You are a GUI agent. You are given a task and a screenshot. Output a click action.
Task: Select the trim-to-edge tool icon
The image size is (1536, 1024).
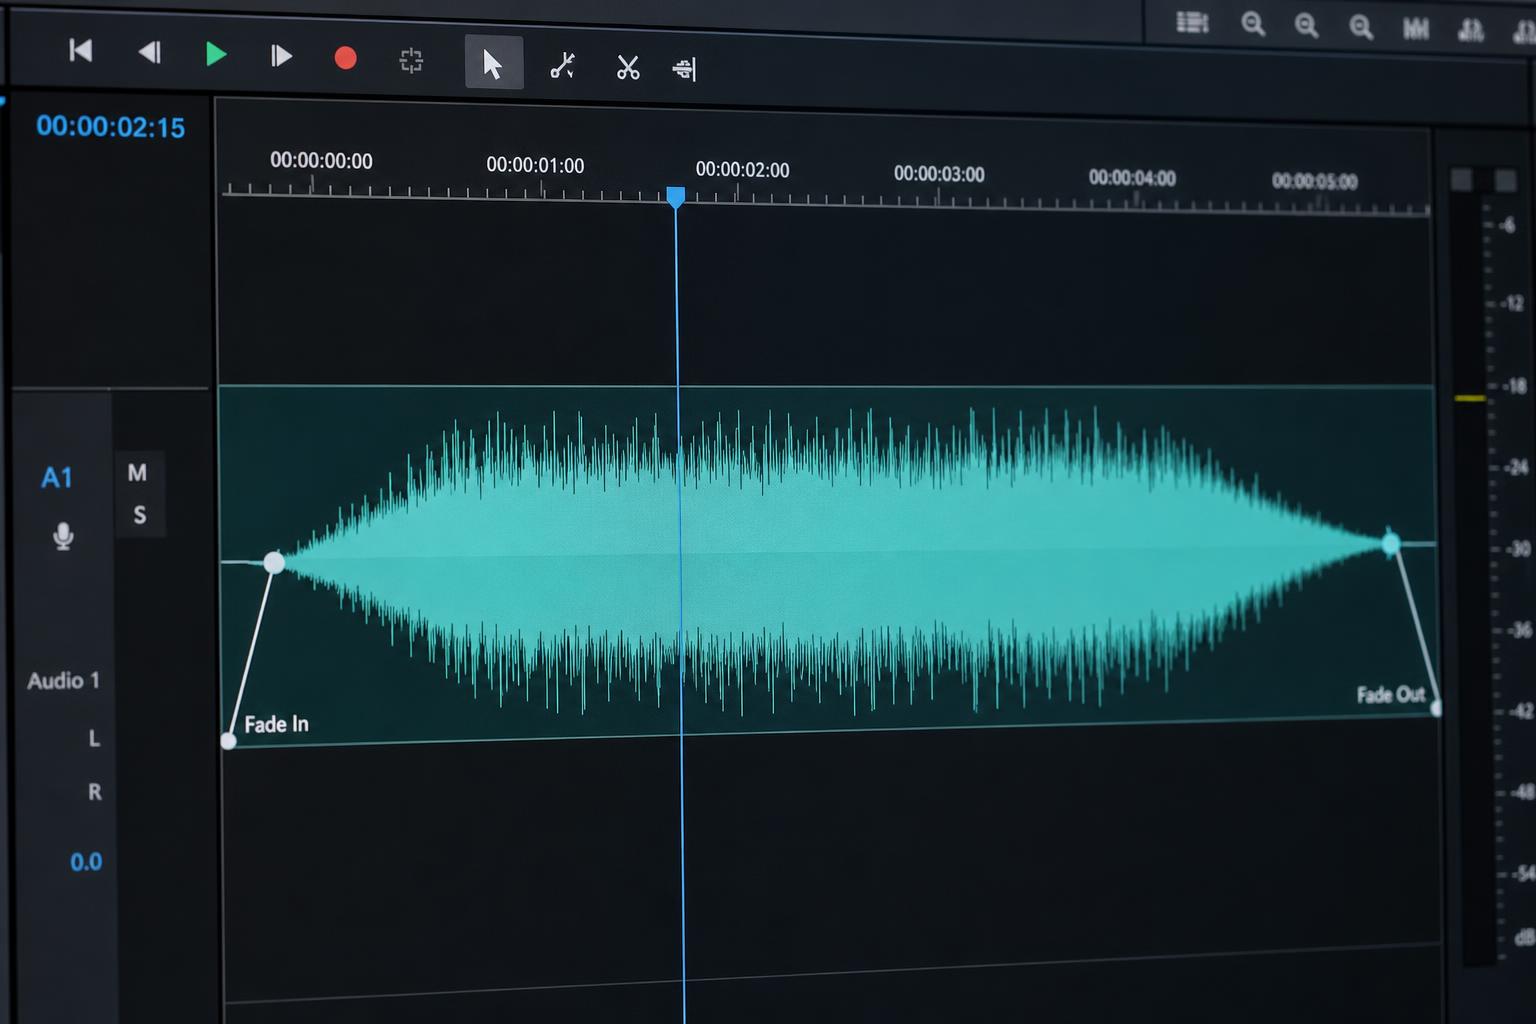point(685,69)
